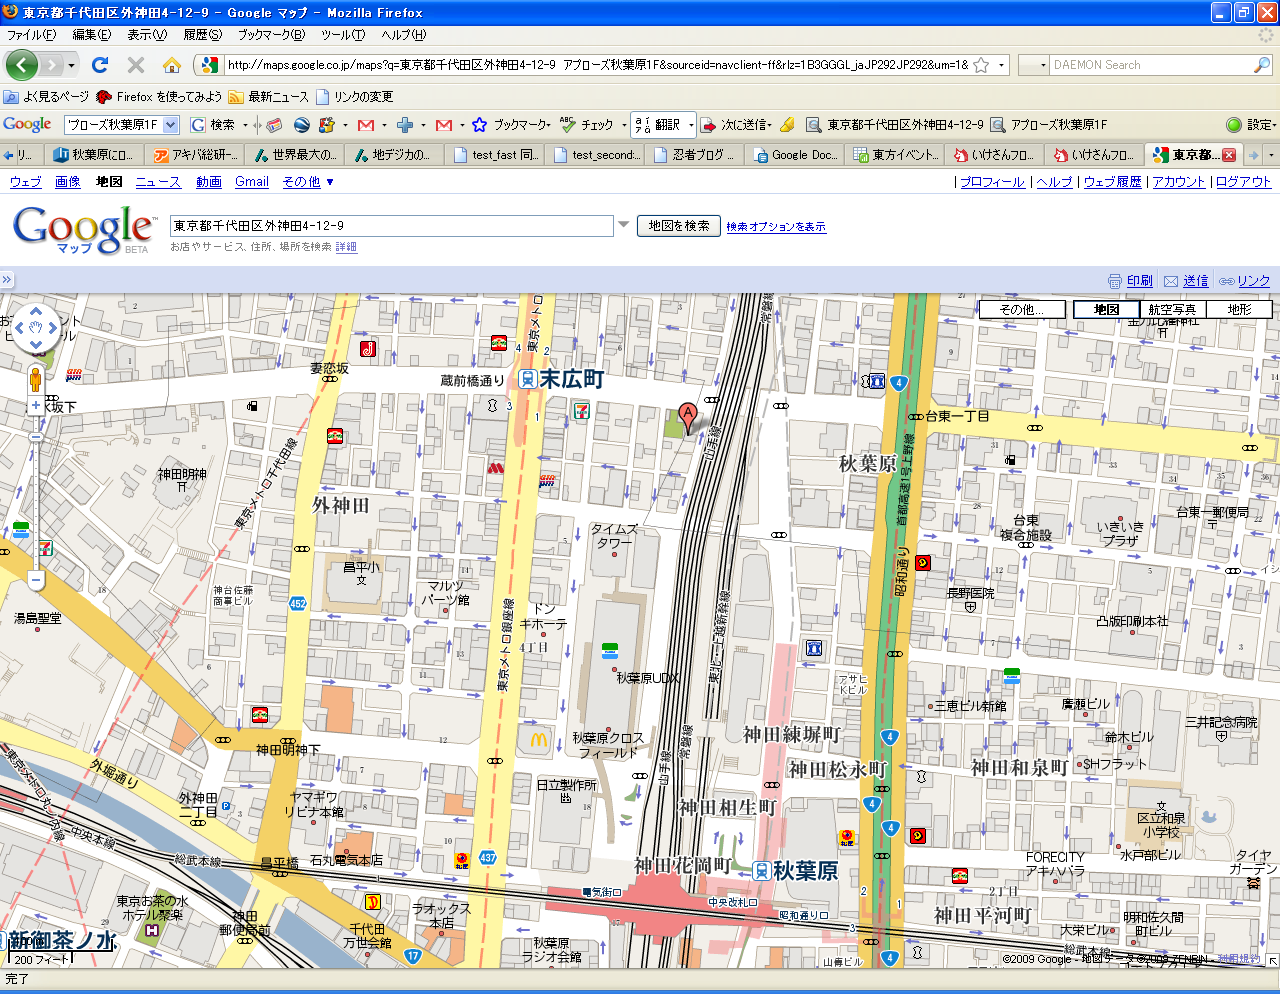
Task: Switch to the Google Doc... tab
Action: tap(795, 155)
